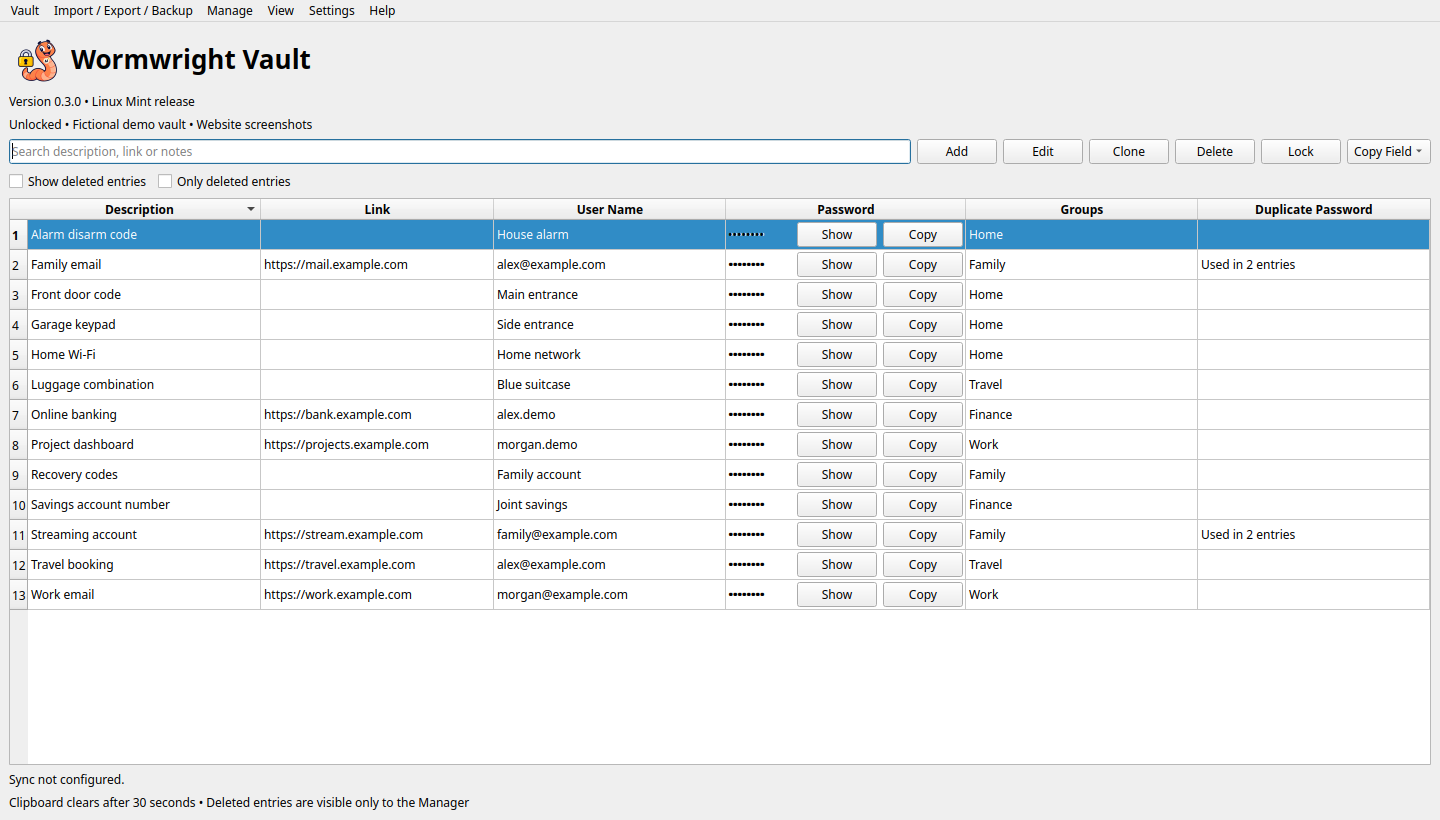This screenshot has width=1440, height=820.
Task: Select the Garage keypad description cell
Action: pyautogui.click(x=144, y=324)
